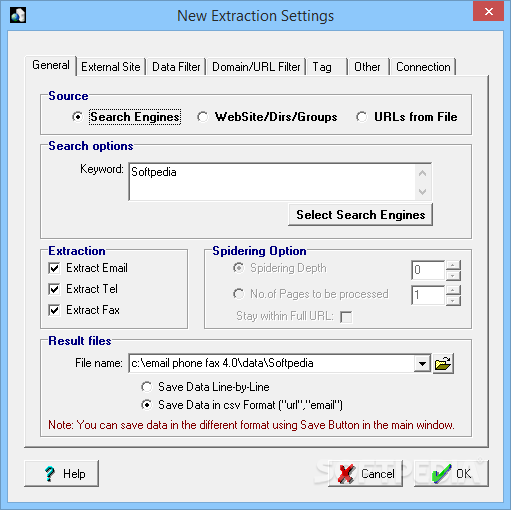Expand the File name dropdown arrow
511x510 pixels.
422,363
